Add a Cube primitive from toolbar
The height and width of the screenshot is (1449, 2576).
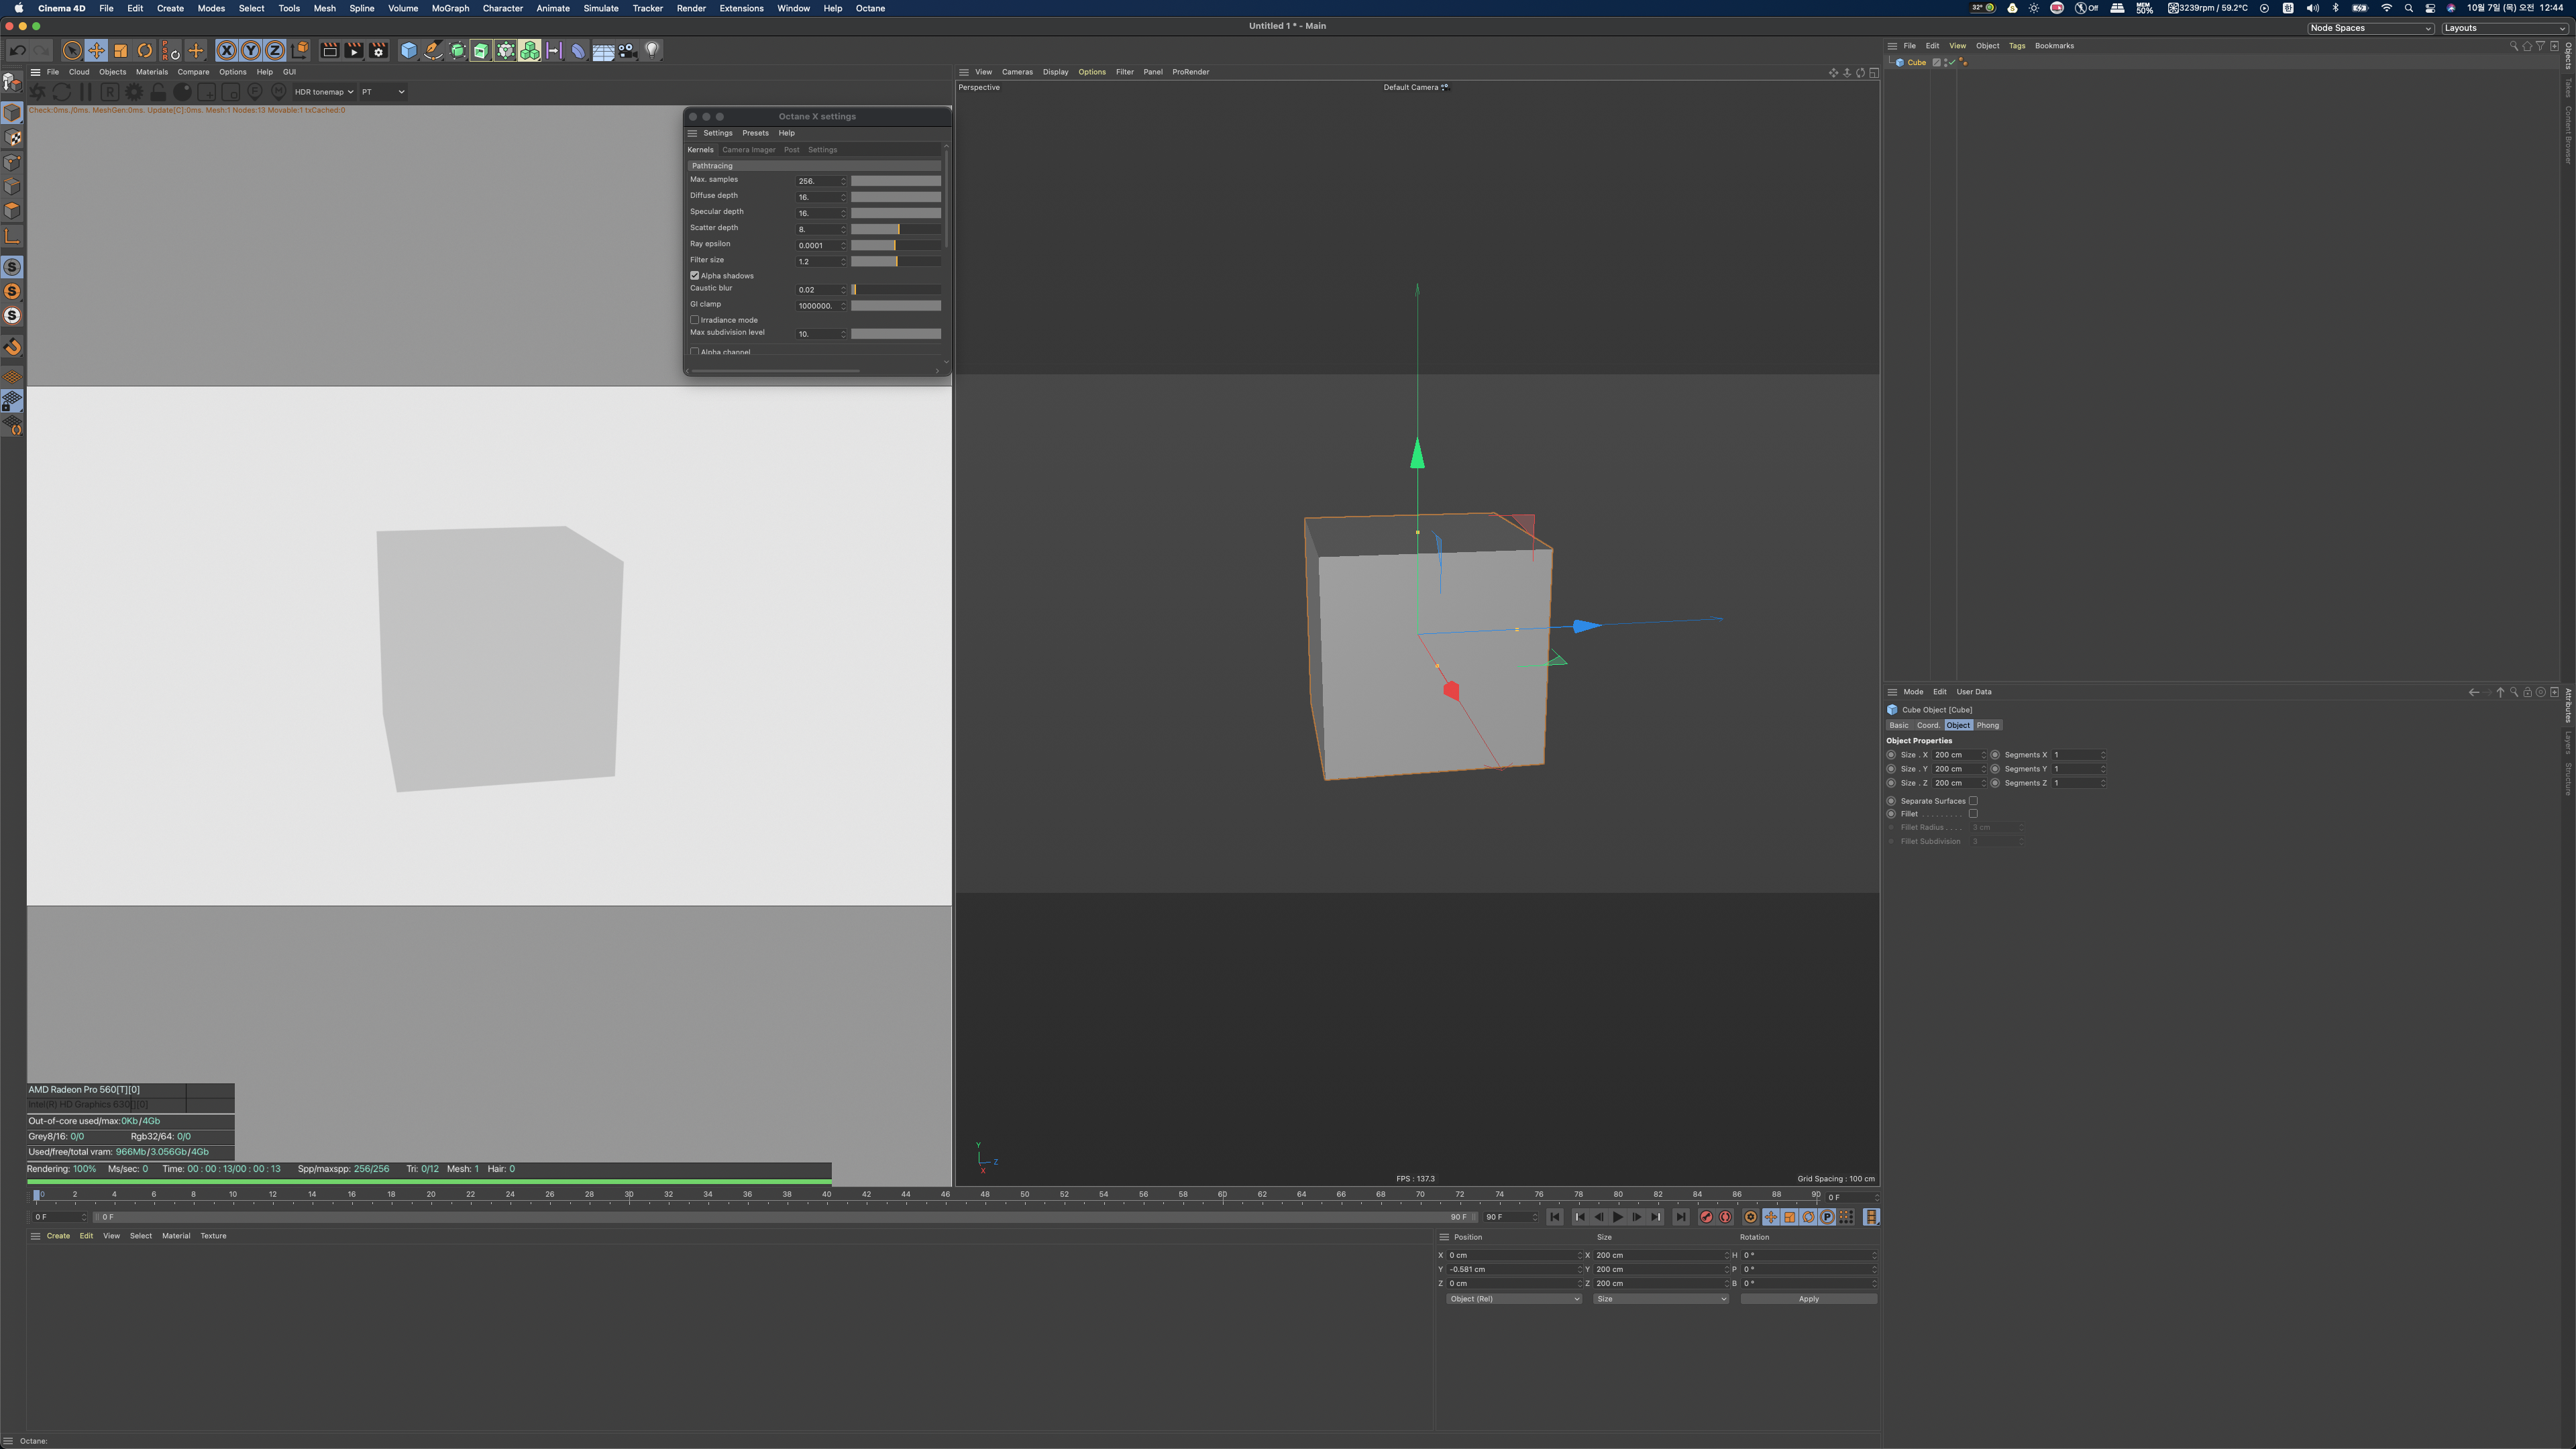pos(409,50)
